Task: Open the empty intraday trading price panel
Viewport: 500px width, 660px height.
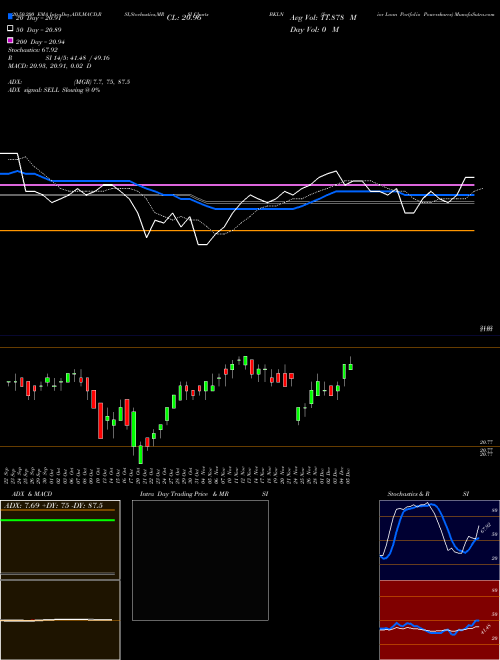Action: [x=200, y=560]
